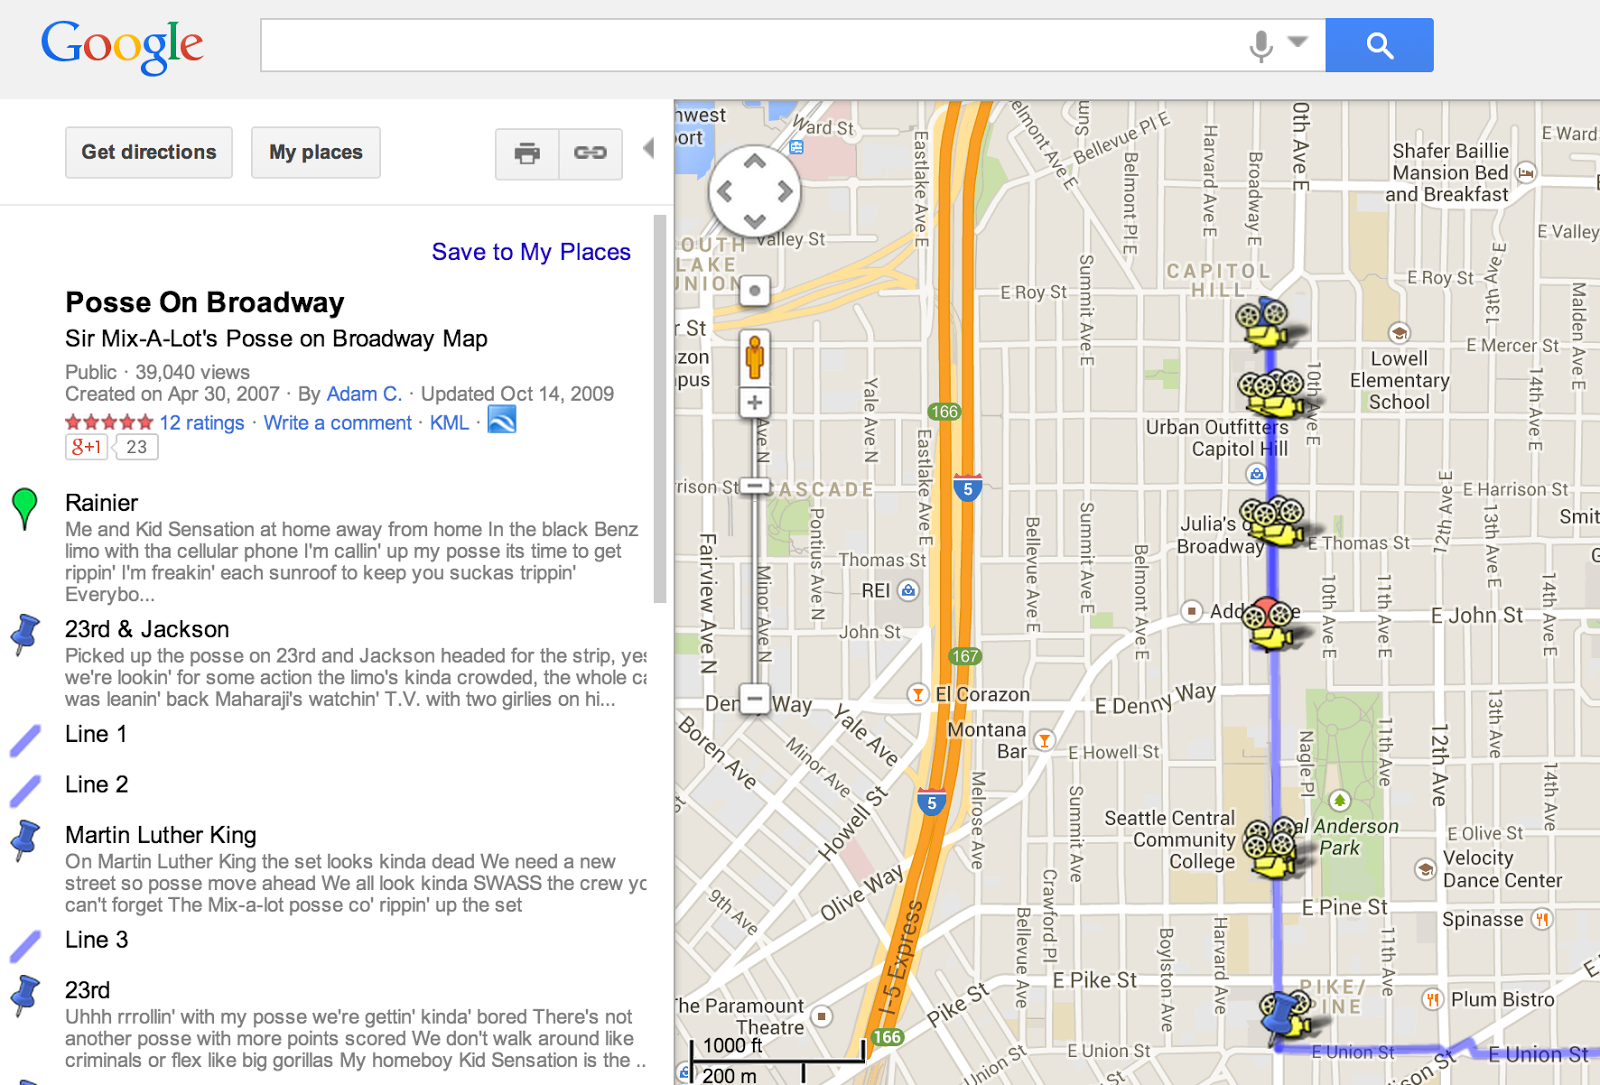Print the map with the printer icon
This screenshot has width=1600, height=1085.
(x=527, y=153)
